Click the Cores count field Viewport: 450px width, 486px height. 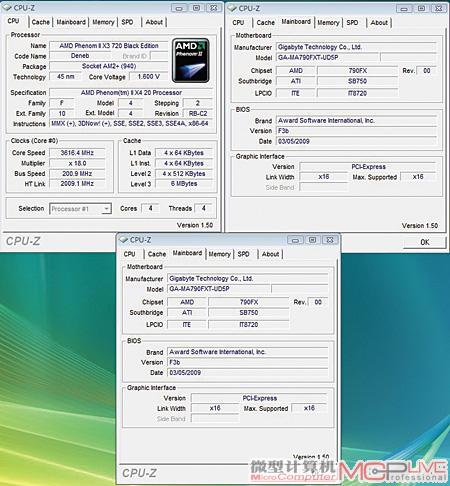150,208
